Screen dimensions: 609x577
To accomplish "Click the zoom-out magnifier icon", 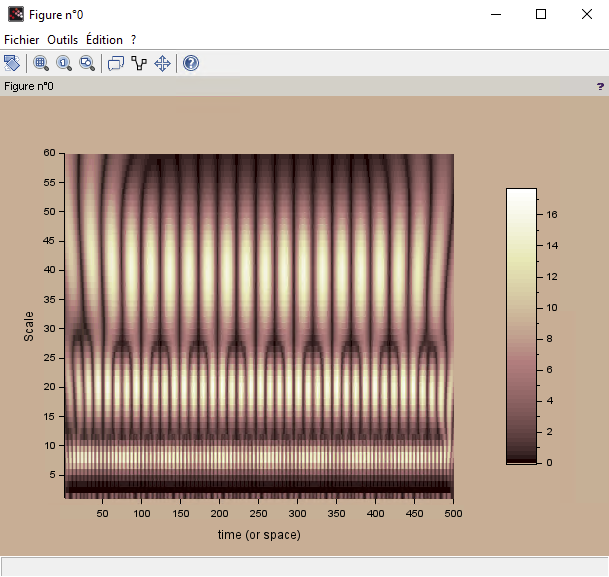I will [87, 63].
